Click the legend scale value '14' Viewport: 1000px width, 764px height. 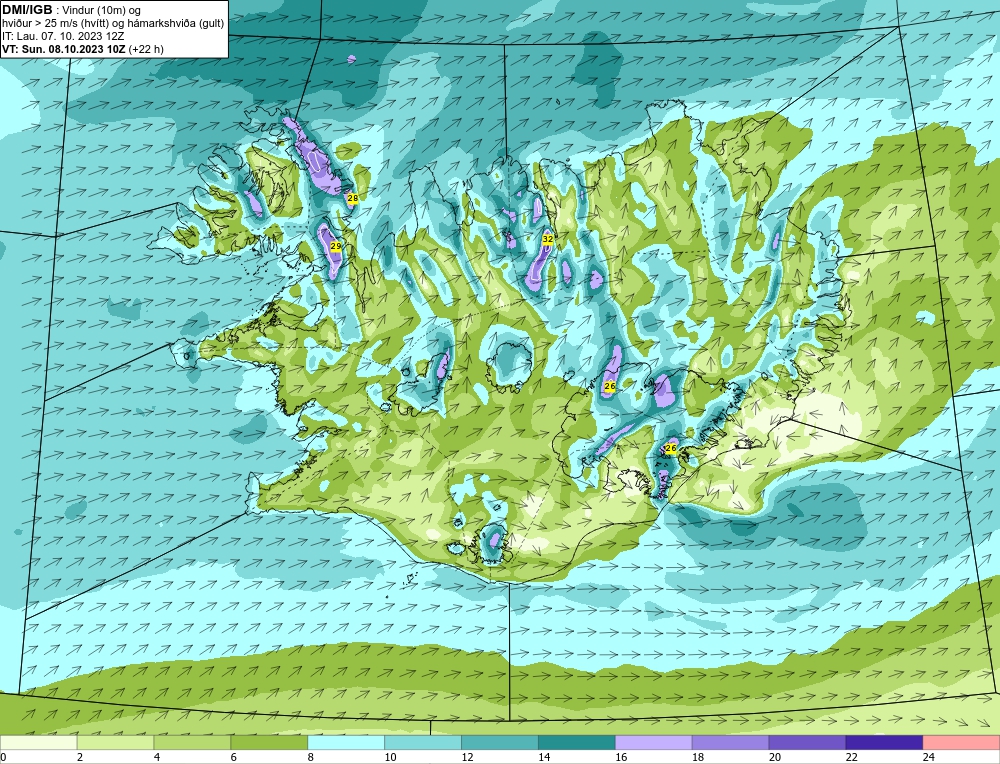click(x=544, y=757)
